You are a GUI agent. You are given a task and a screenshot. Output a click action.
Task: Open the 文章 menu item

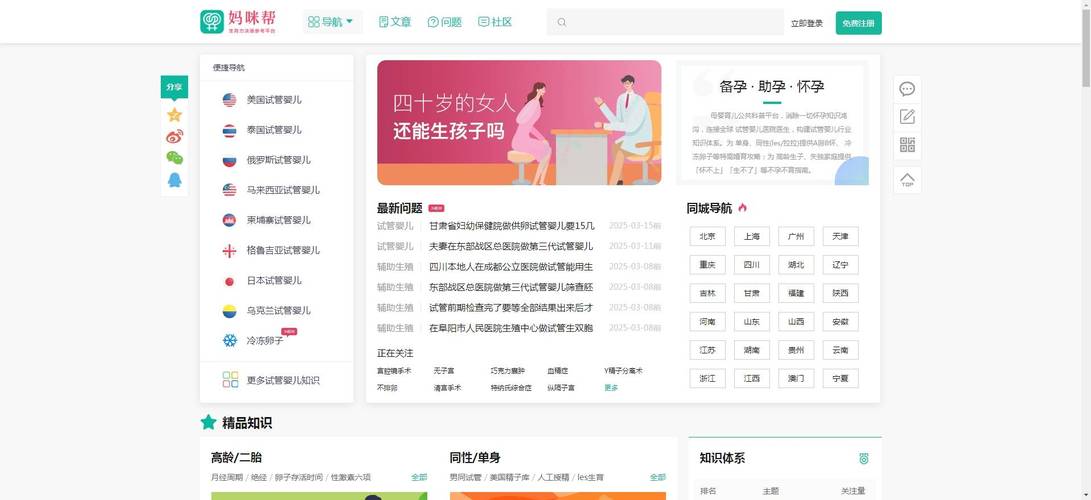point(395,22)
